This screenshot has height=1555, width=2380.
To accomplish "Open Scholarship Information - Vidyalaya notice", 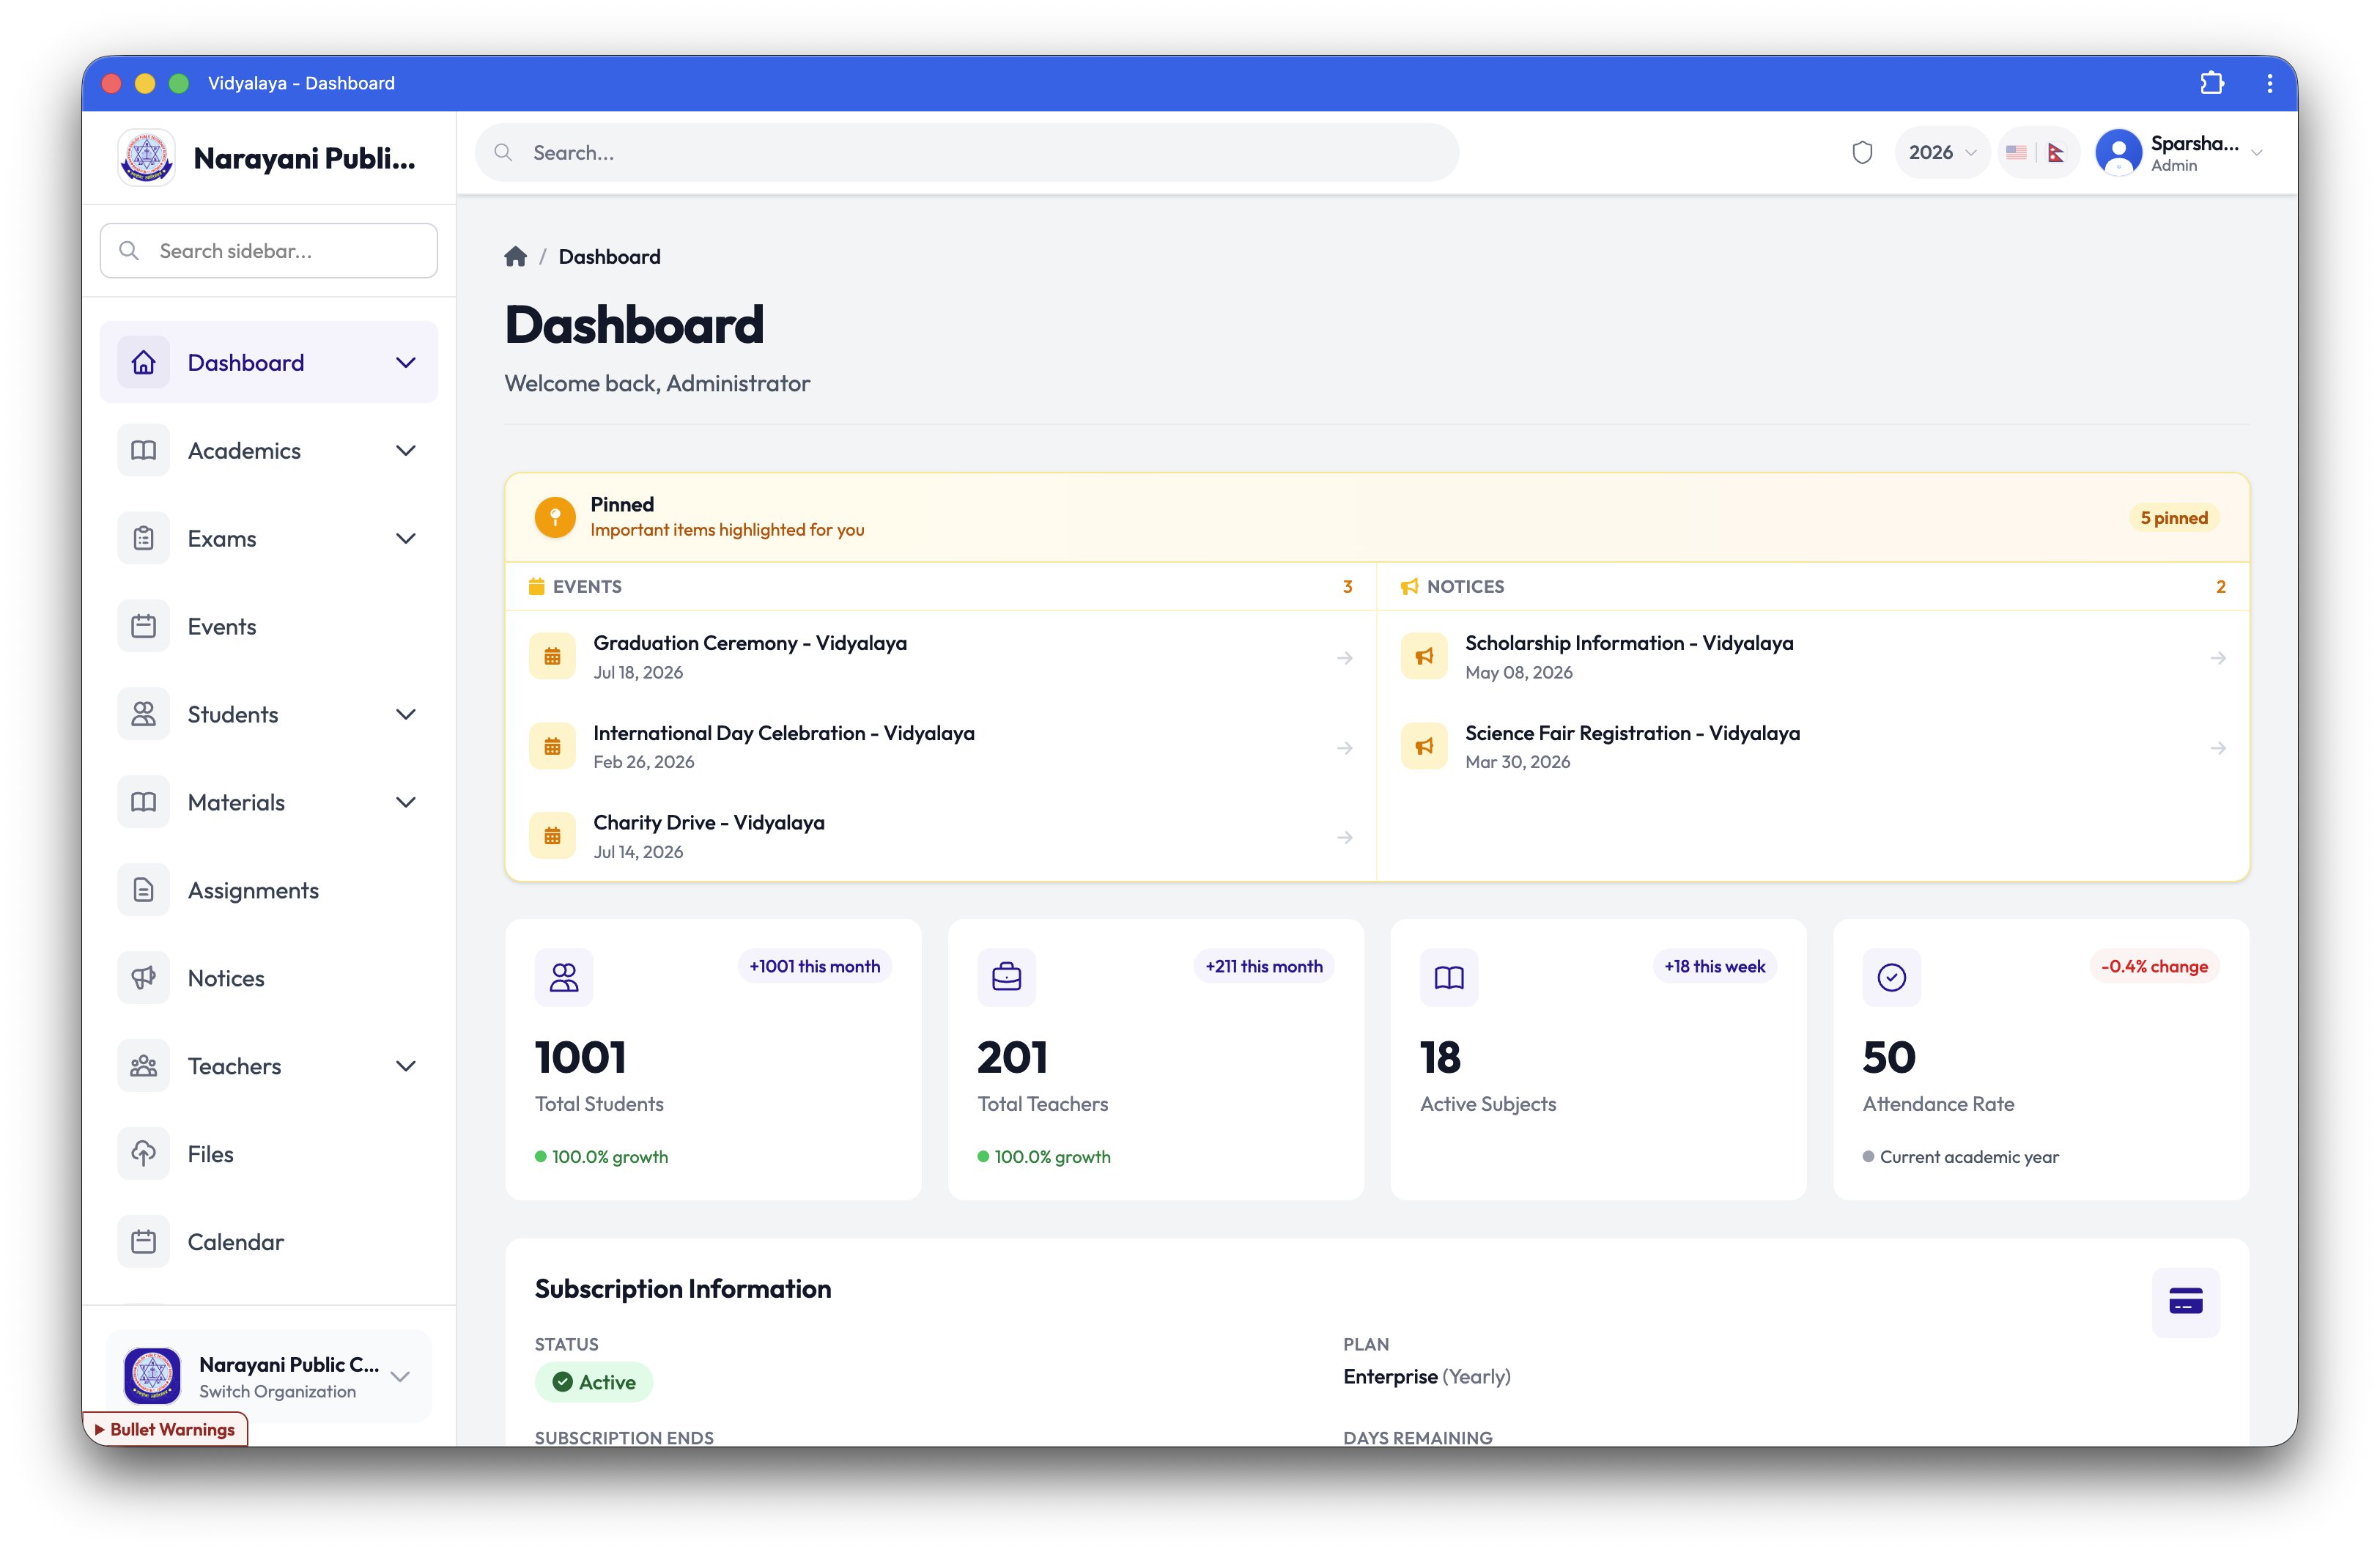I will click(x=1813, y=657).
